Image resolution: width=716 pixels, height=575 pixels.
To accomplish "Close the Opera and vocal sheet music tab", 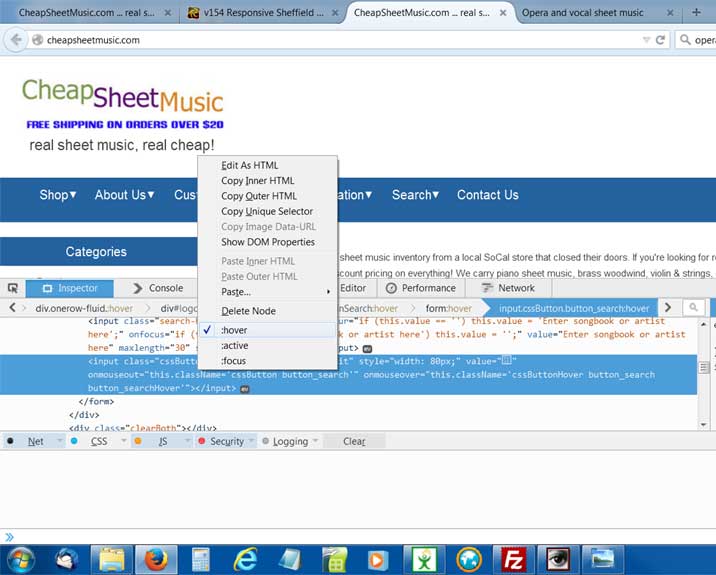I will pyautogui.click(x=670, y=13).
